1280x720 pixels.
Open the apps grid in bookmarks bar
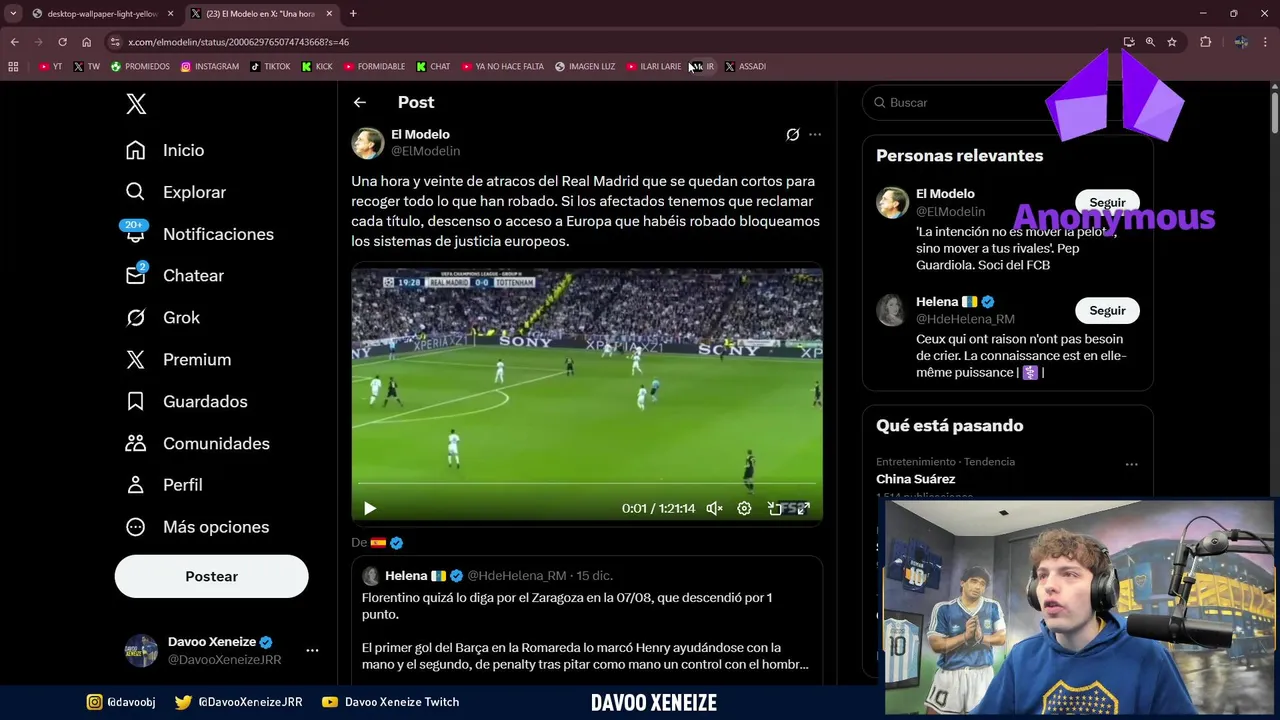point(13,67)
